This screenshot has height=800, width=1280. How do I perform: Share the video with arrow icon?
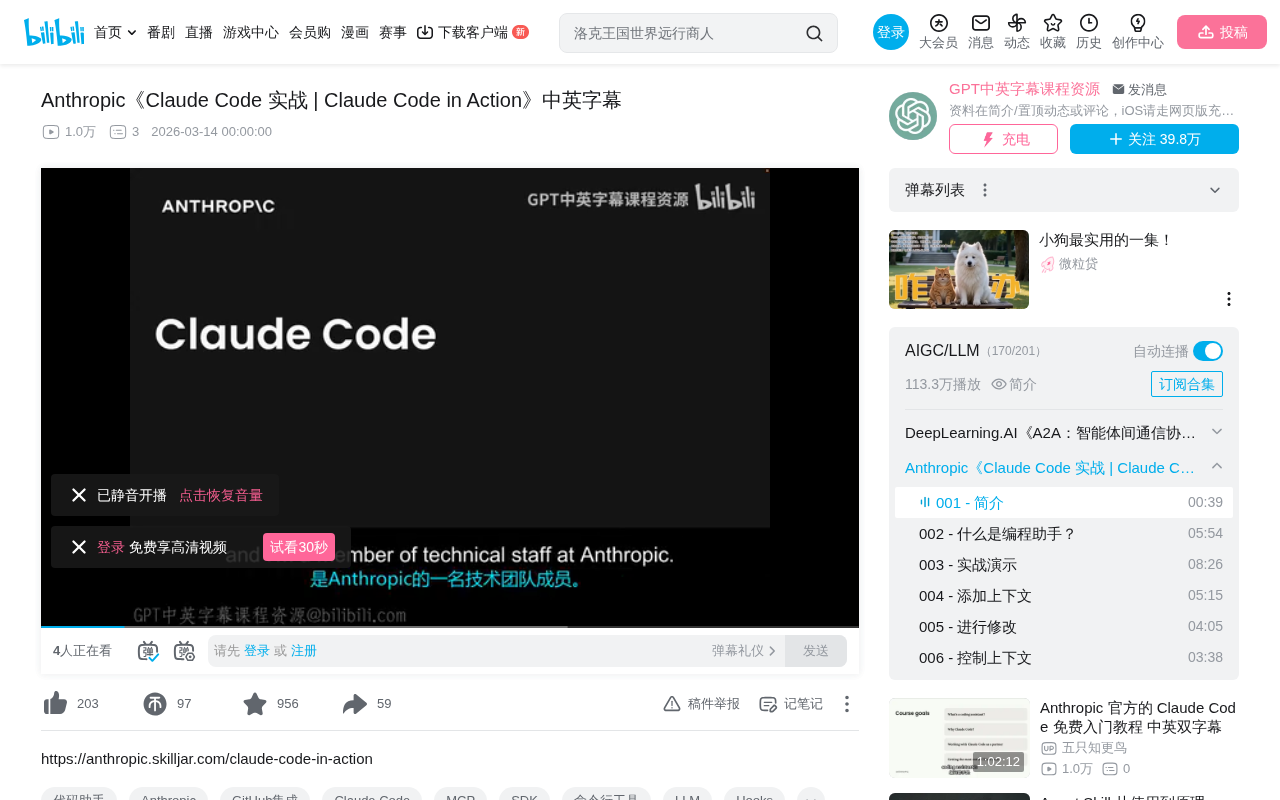[x=355, y=704]
